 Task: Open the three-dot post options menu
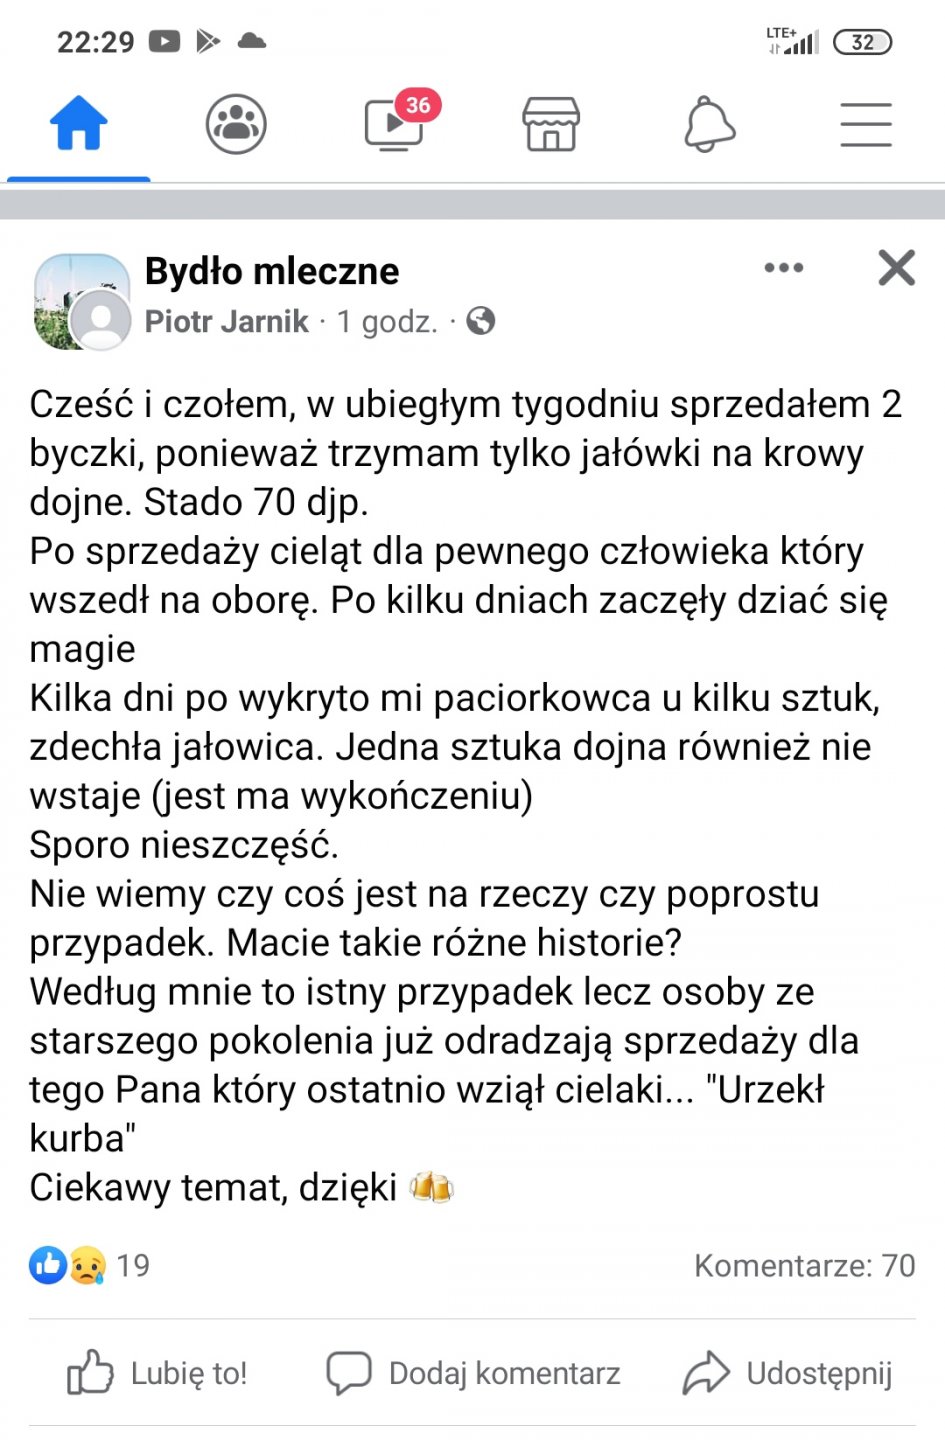click(x=783, y=268)
